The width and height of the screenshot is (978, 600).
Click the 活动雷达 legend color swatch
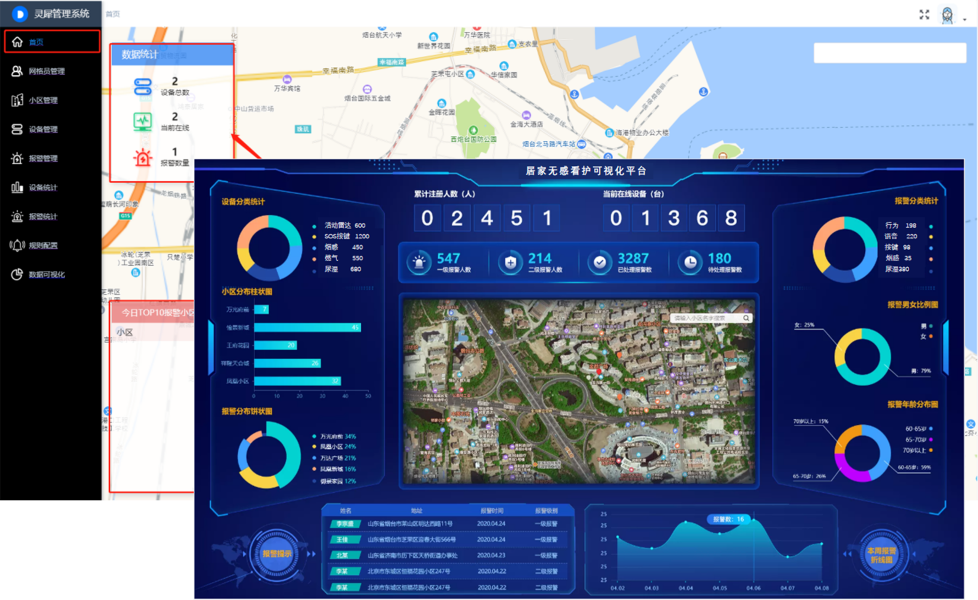pyautogui.click(x=314, y=226)
